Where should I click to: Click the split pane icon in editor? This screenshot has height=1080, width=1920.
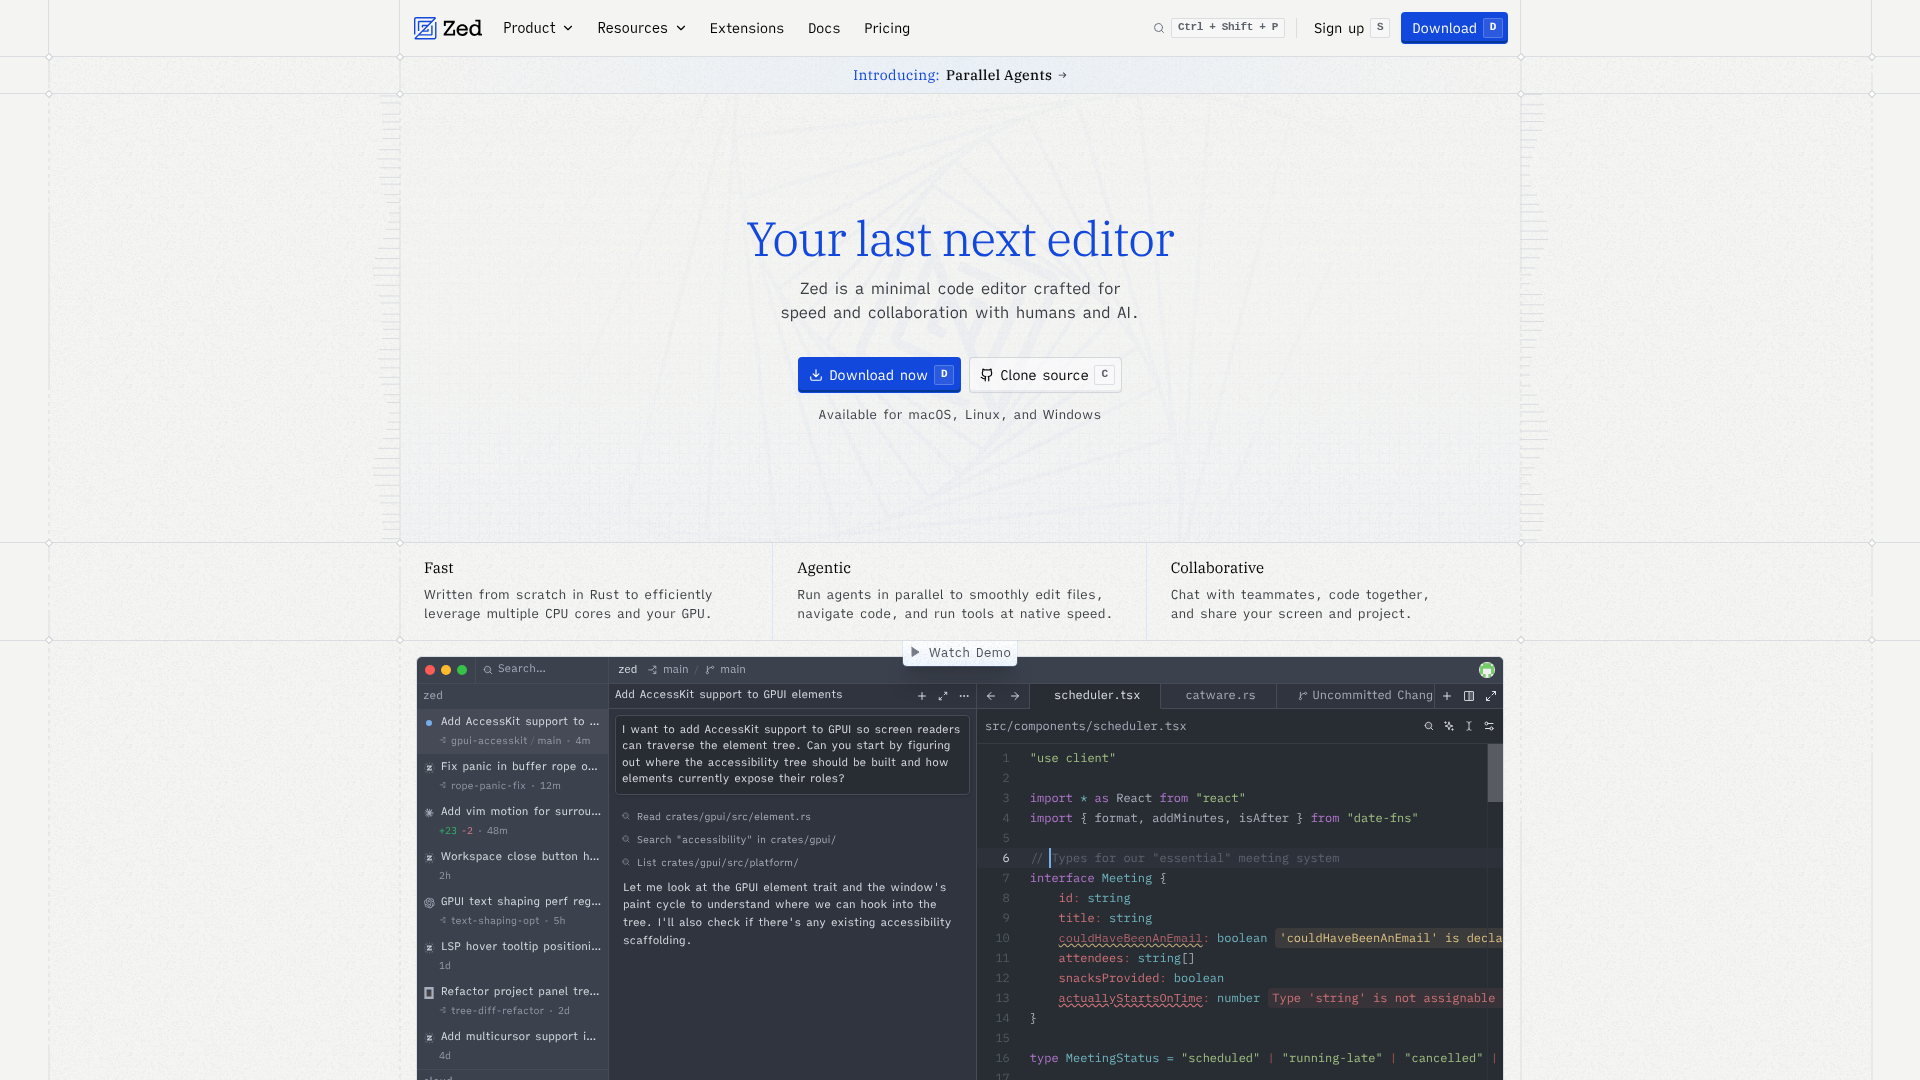[x=1469, y=696]
